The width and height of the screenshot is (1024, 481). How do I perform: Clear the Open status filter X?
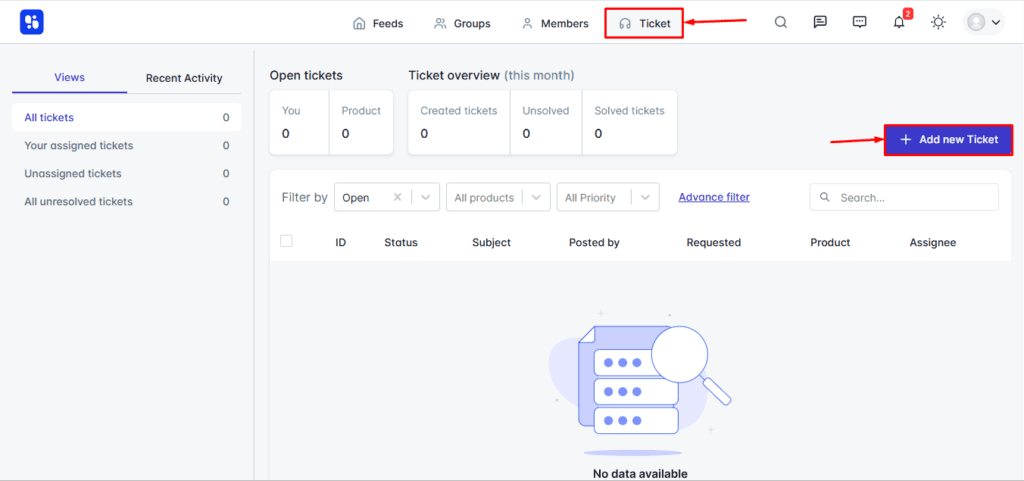pyautogui.click(x=397, y=198)
